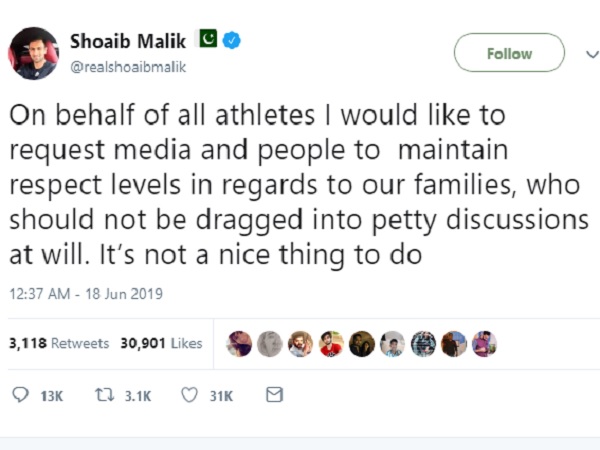Open the 12:37 AM - 18 Jun 2019 timestamp

click(x=86, y=294)
